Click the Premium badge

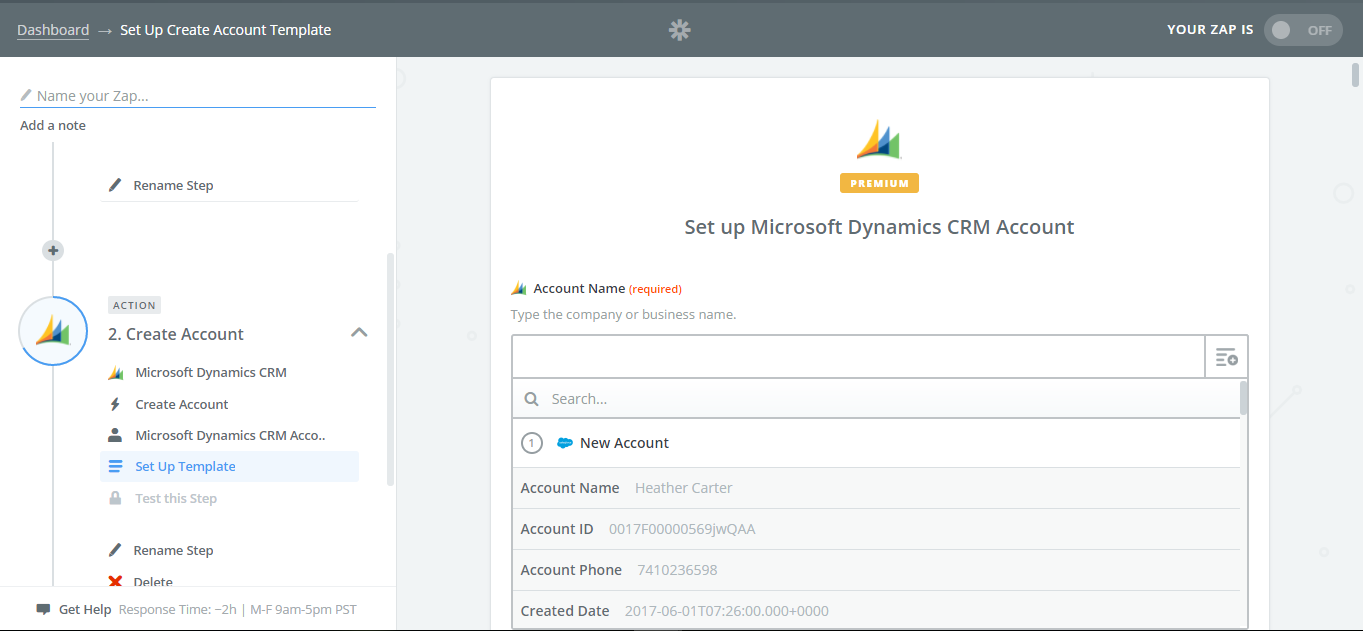pos(879,183)
